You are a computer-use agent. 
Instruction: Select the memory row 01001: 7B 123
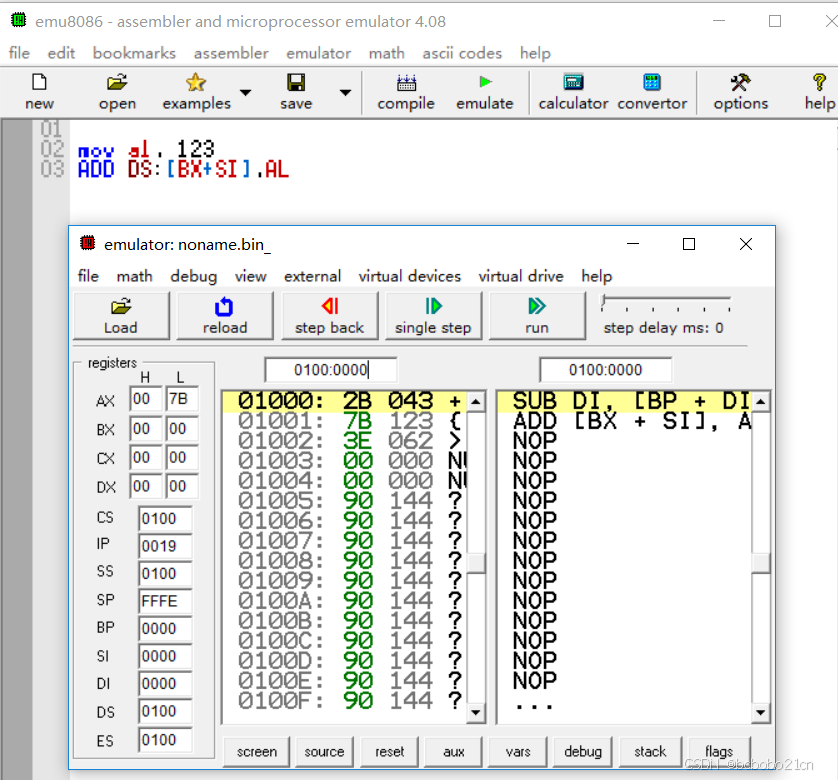point(345,421)
